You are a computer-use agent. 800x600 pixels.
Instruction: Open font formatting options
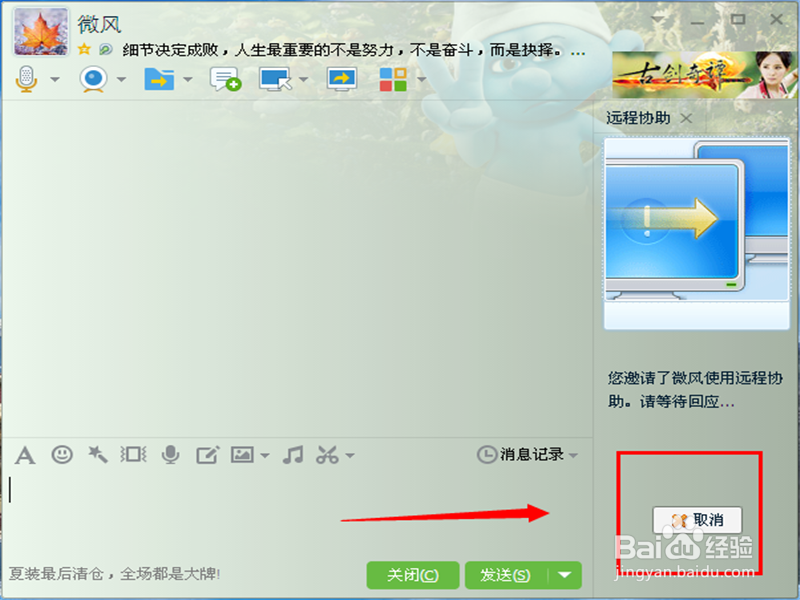pos(24,455)
